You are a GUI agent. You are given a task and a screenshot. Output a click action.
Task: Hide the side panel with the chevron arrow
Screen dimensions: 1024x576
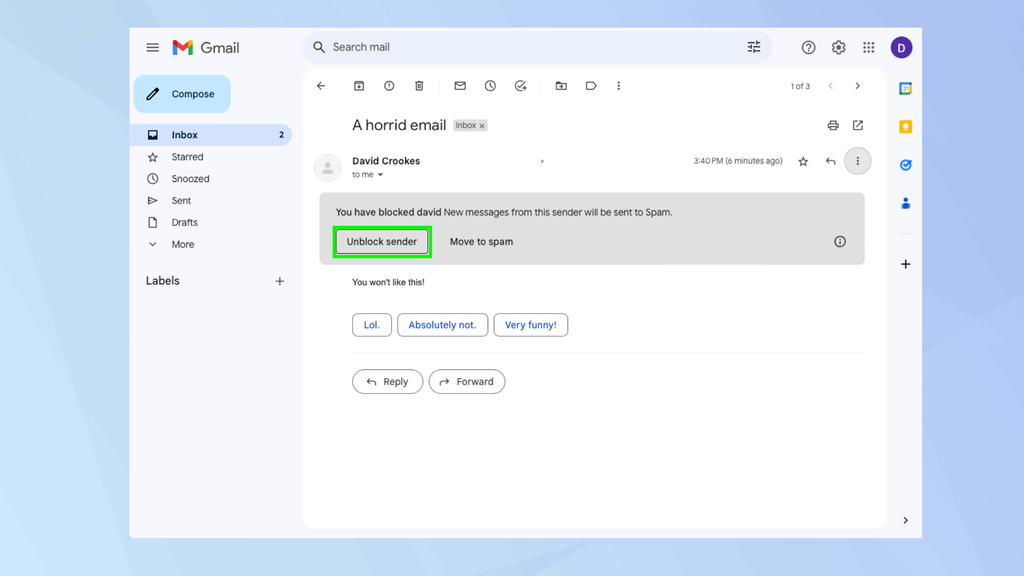906,520
